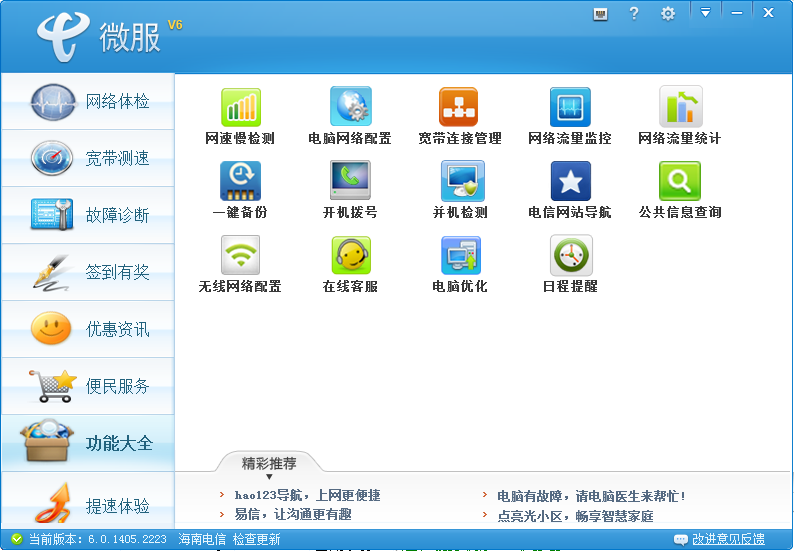794x551 pixels.
Task: Close the 微服 window
Action: click(x=768, y=12)
